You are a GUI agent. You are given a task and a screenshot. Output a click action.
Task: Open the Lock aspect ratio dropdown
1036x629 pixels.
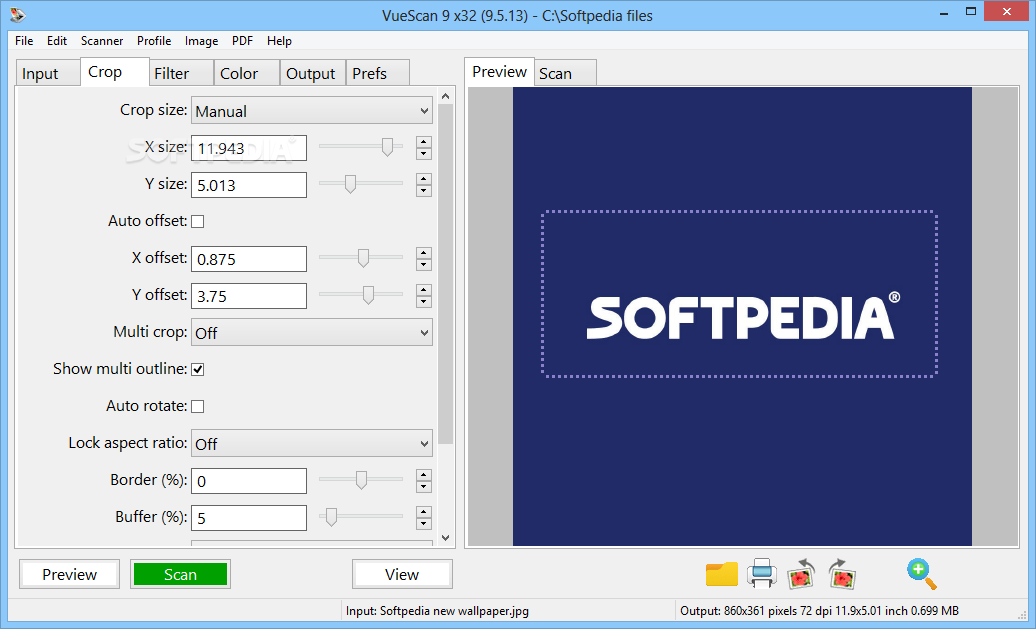click(x=312, y=444)
